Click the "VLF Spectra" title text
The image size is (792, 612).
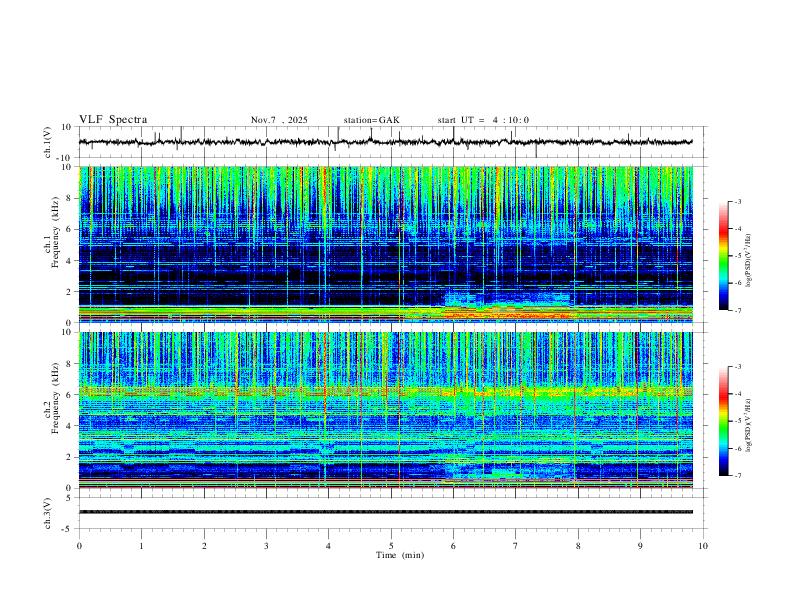(113, 120)
